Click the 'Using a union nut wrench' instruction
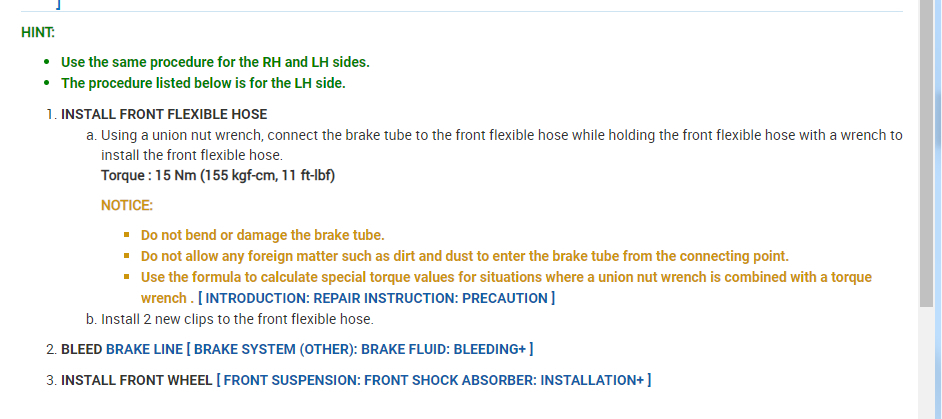Image resolution: width=942 pixels, height=419 pixels. click(x=501, y=135)
